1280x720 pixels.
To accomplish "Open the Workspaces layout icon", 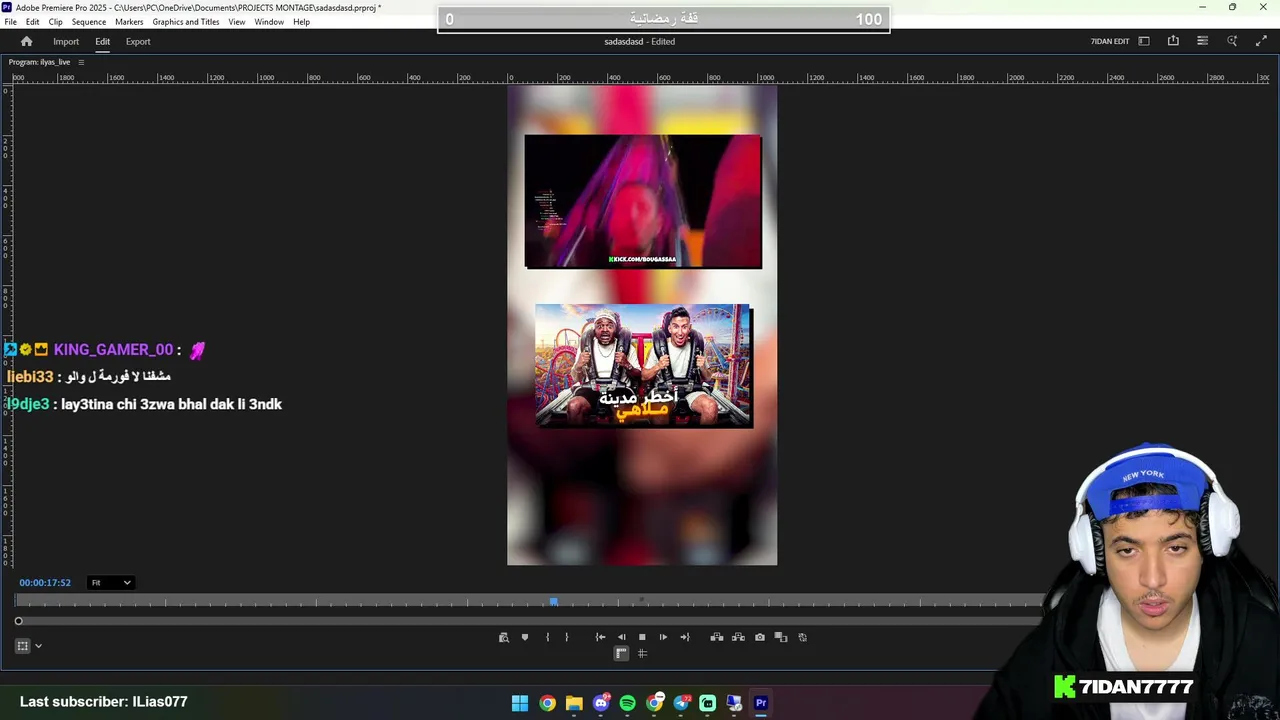I will tap(1144, 41).
